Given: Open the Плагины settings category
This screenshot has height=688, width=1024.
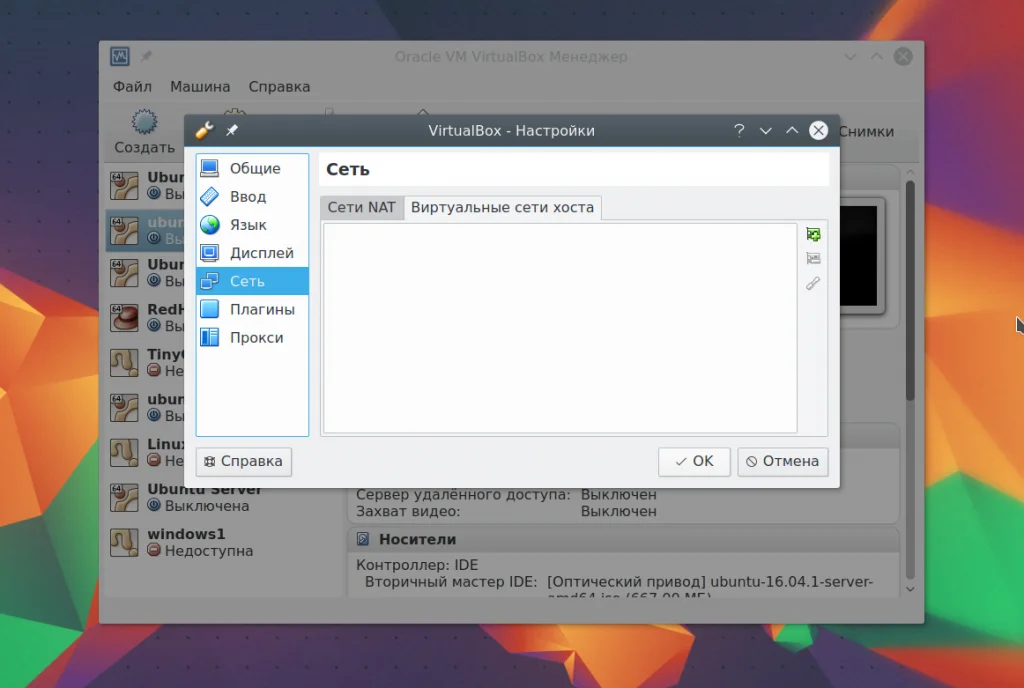Looking at the screenshot, I should pyautogui.click(x=252, y=309).
